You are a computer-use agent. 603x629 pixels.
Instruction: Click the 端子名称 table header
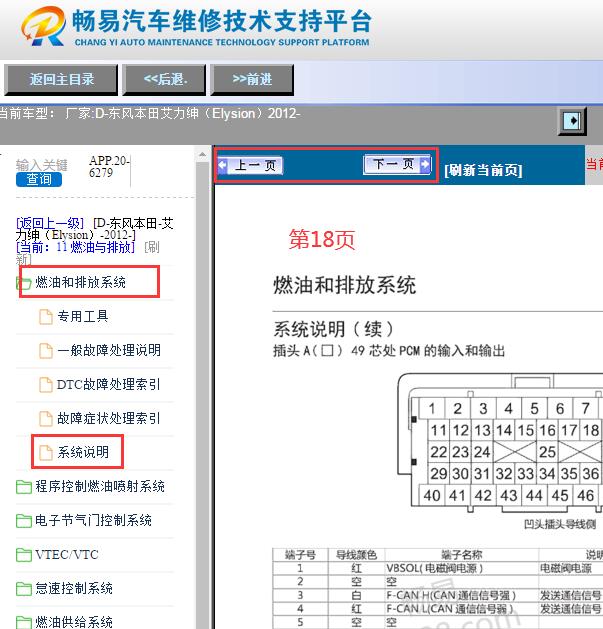click(x=461, y=555)
